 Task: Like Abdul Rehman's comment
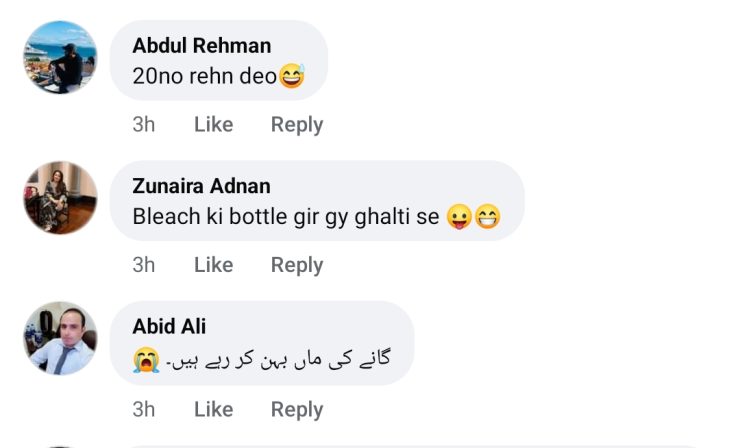(x=213, y=124)
